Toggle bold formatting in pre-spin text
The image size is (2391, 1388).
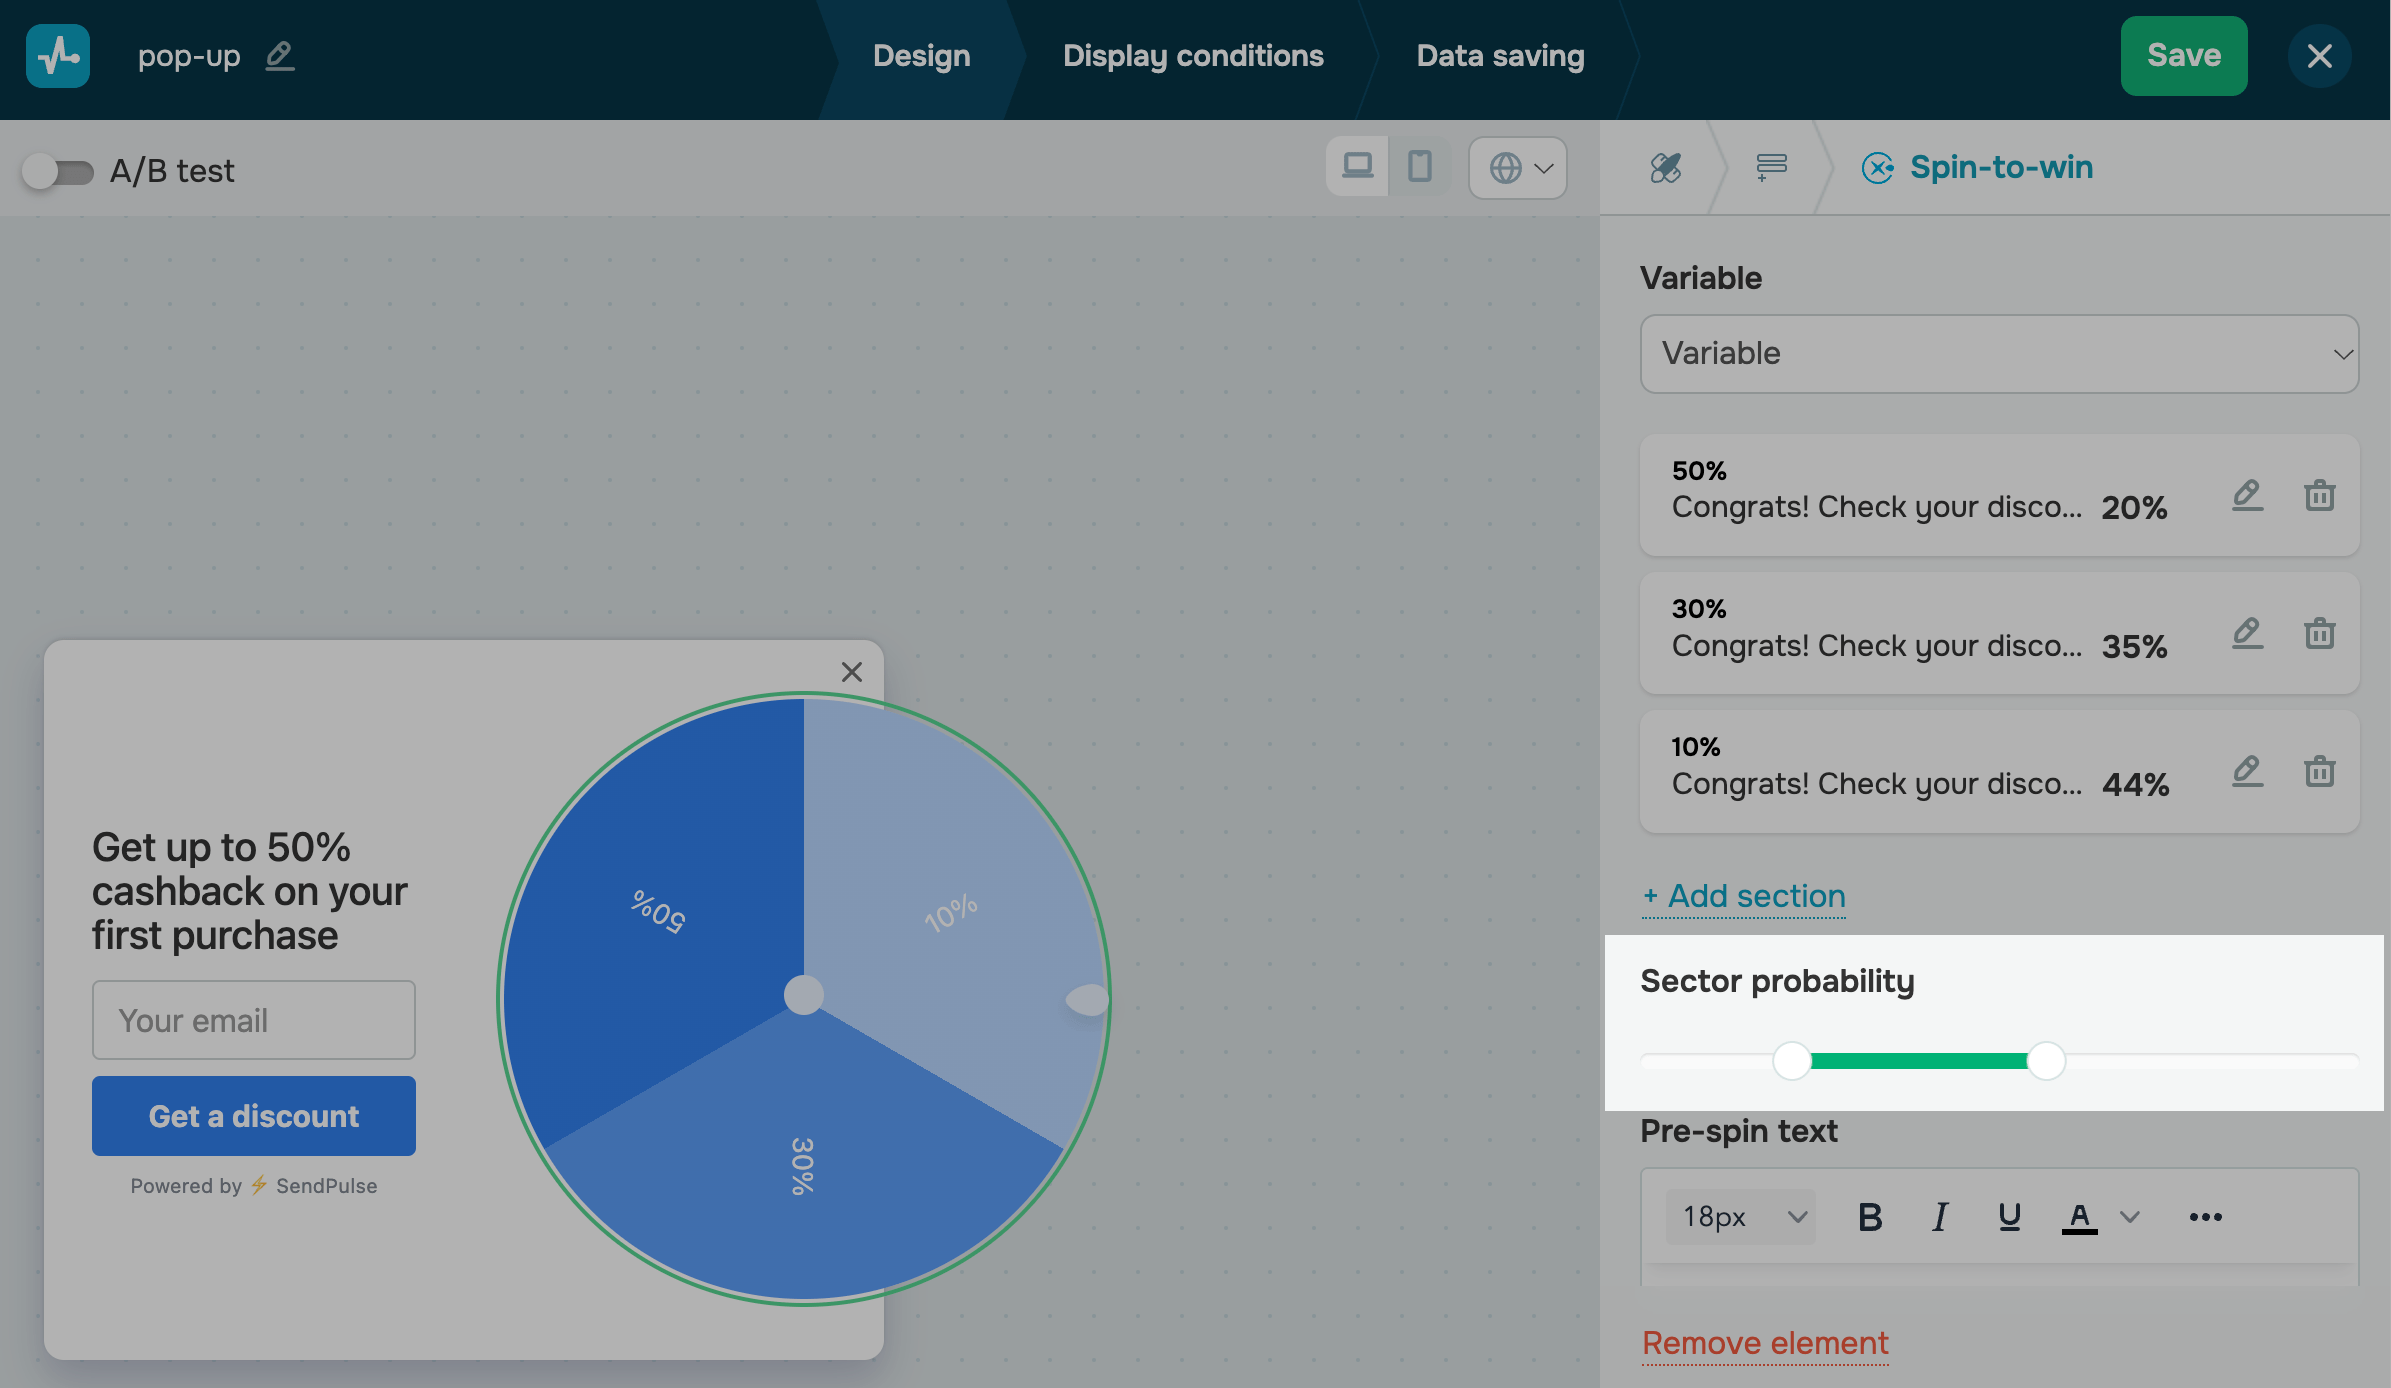[1869, 1217]
